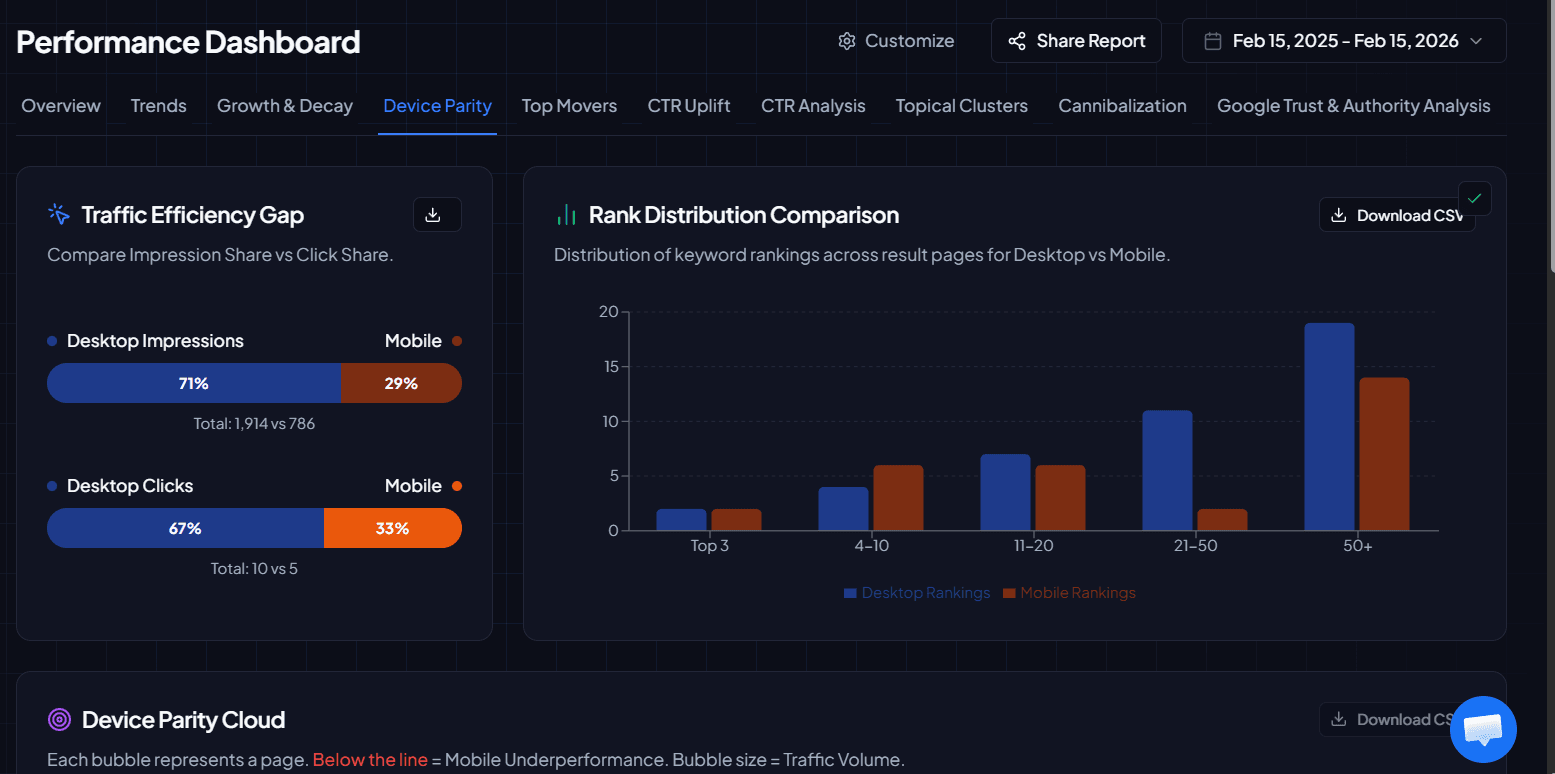The image size is (1555, 774).
Task: Click the target icon beside Device Parity Cloud
Action: coord(59,719)
